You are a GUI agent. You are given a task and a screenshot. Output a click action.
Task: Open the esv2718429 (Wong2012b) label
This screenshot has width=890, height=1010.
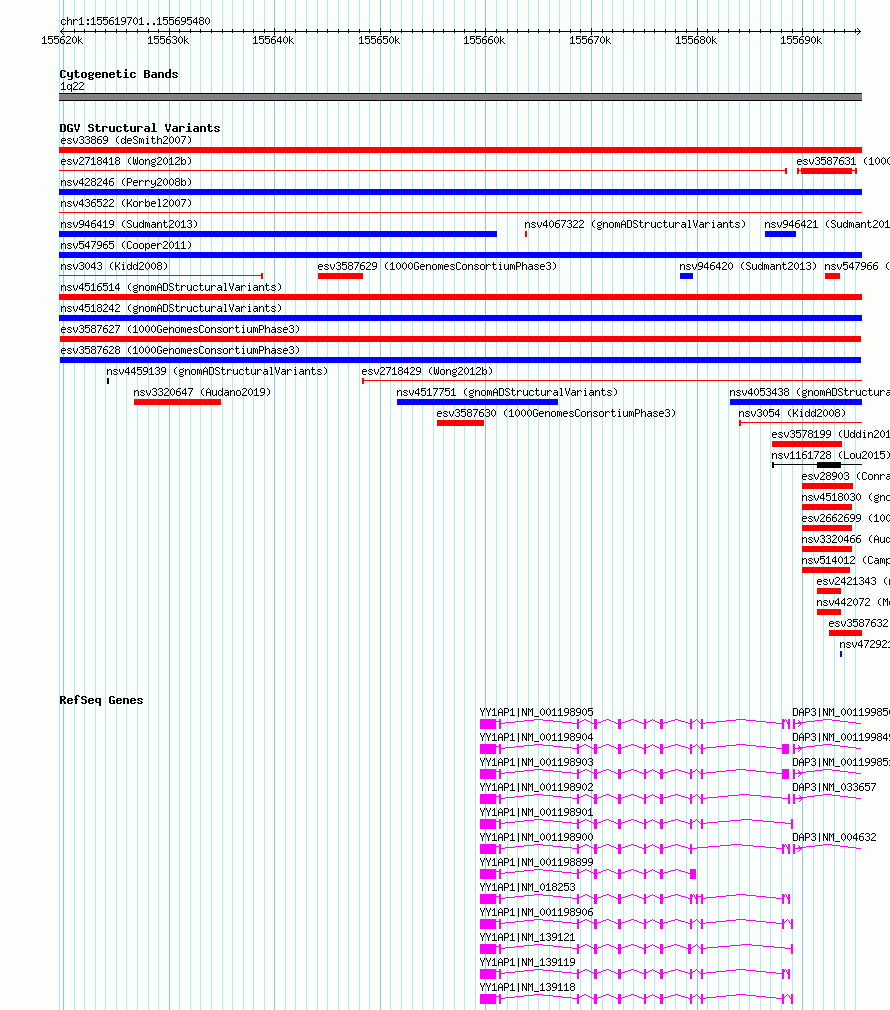coord(427,372)
